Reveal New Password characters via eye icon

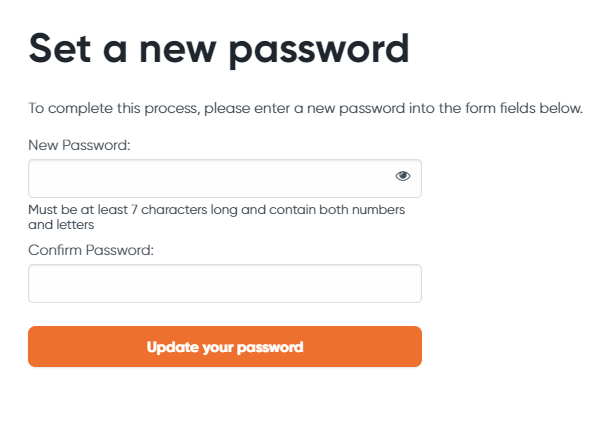pos(403,176)
